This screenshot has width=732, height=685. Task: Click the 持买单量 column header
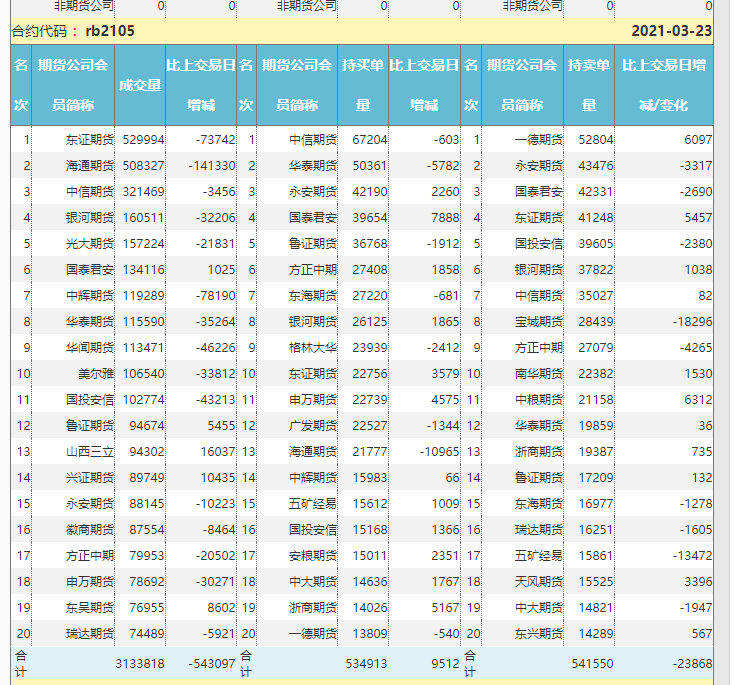pos(363,85)
